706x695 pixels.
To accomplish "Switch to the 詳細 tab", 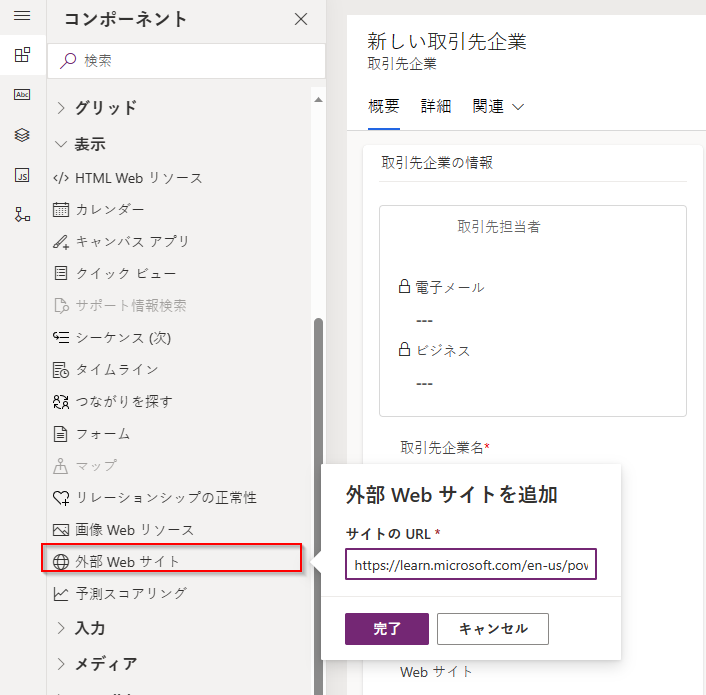I will click(435, 107).
